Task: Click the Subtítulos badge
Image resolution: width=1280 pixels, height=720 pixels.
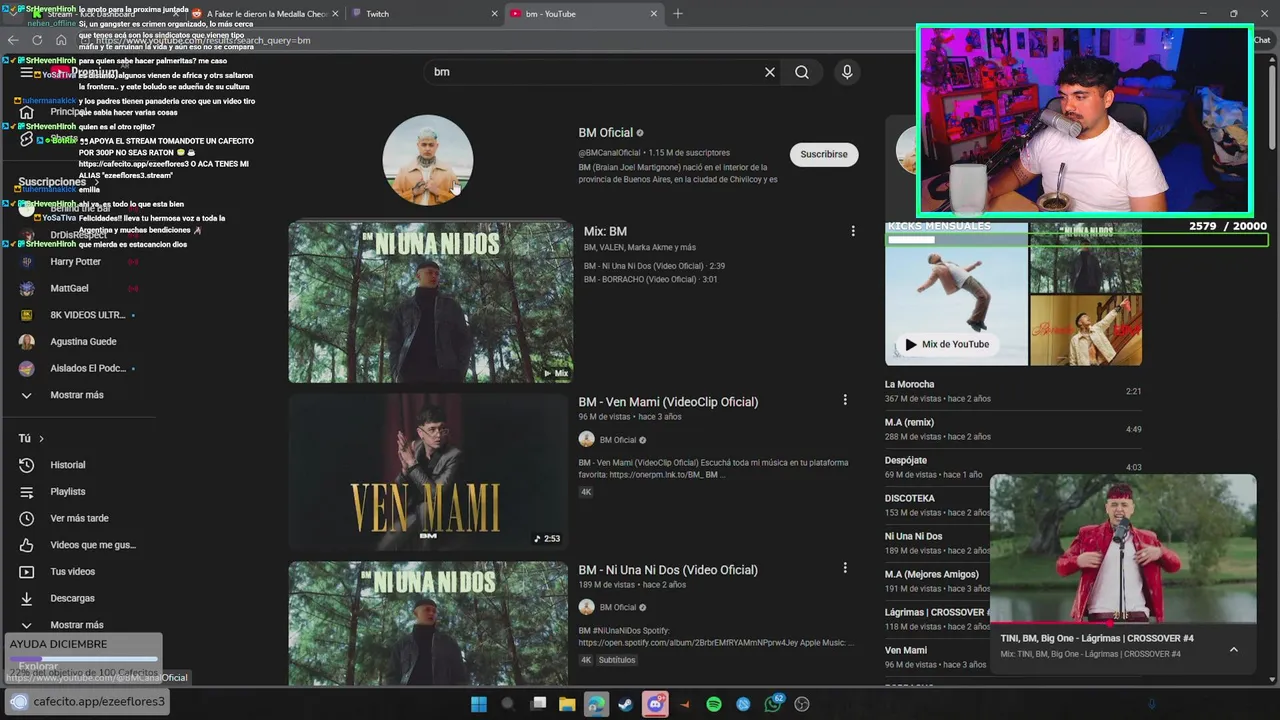Action: tap(617, 660)
